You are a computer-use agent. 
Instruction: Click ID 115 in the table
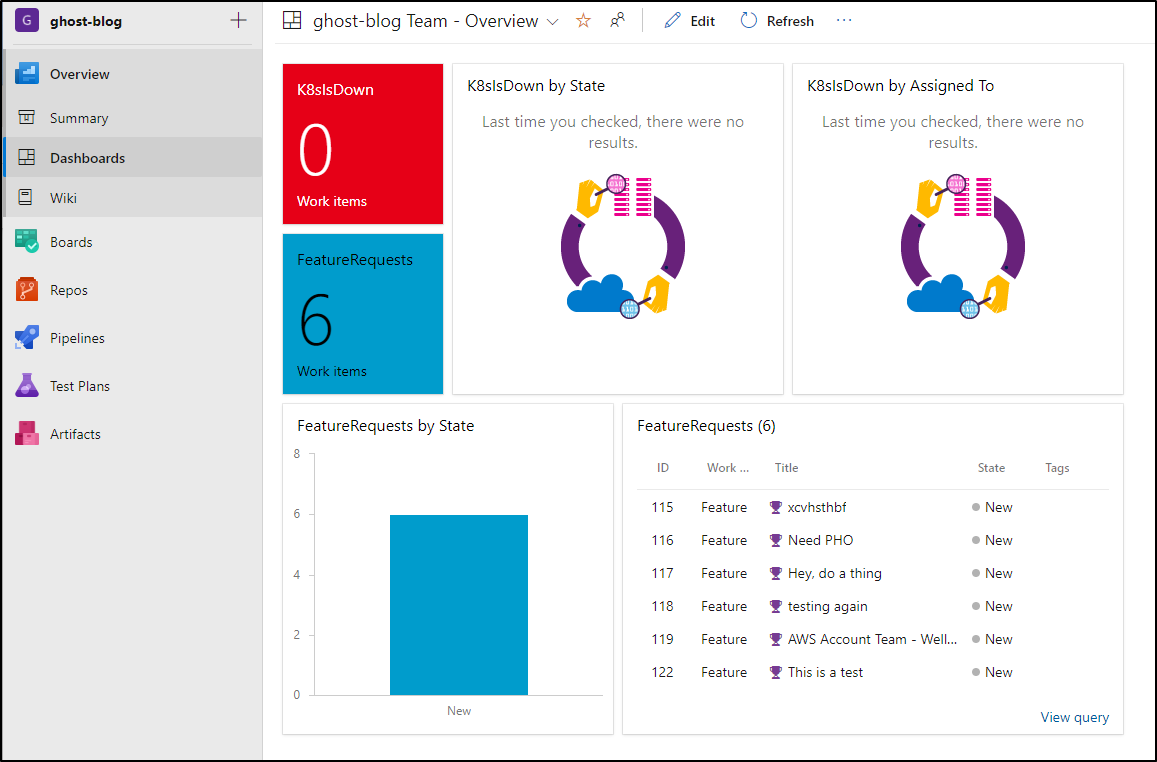tap(663, 508)
